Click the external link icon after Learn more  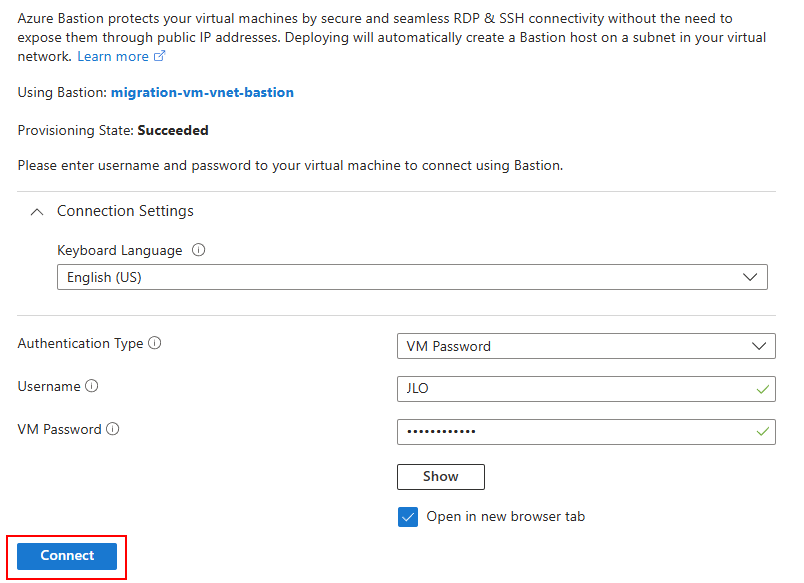click(159, 57)
